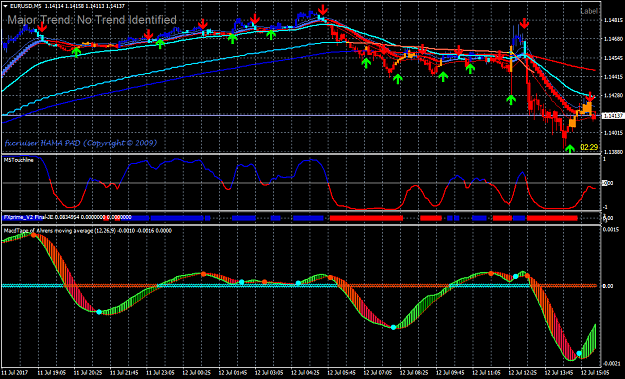This screenshot has width=625, height=379.
Task: Click the 12 Jul 09:45 time label
Action: coord(451,373)
